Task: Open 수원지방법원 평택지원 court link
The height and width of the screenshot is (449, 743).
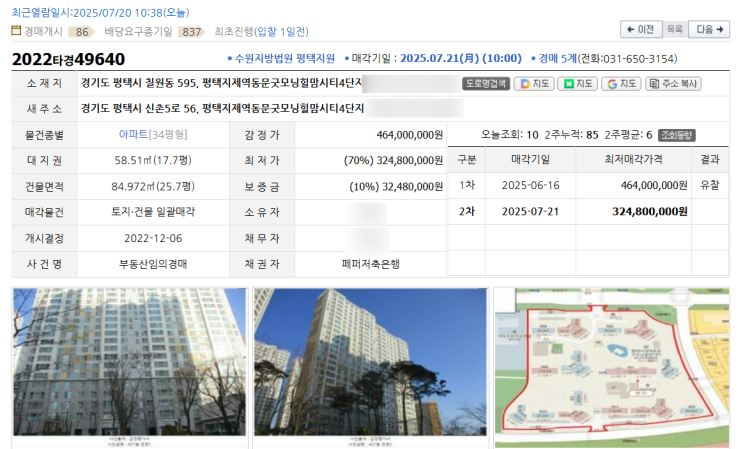Action: click(285, 59)
